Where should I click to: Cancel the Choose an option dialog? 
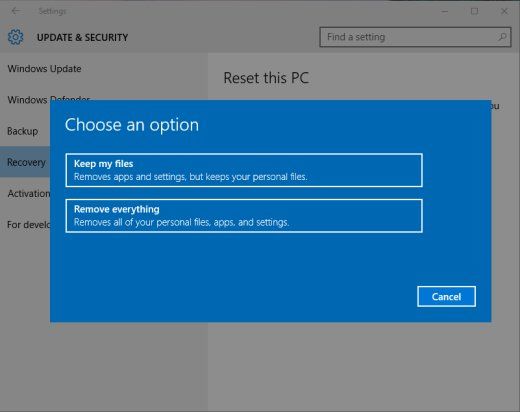[446, 296]
